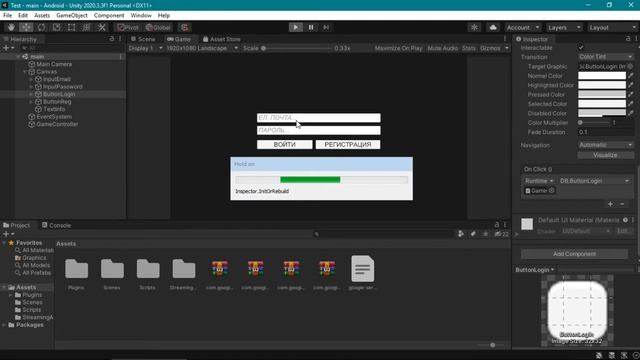Image resolution: width=640 pixels, height=360 pixels.
Task: Toggle Maximize On Play
Action: click(398, 48)
